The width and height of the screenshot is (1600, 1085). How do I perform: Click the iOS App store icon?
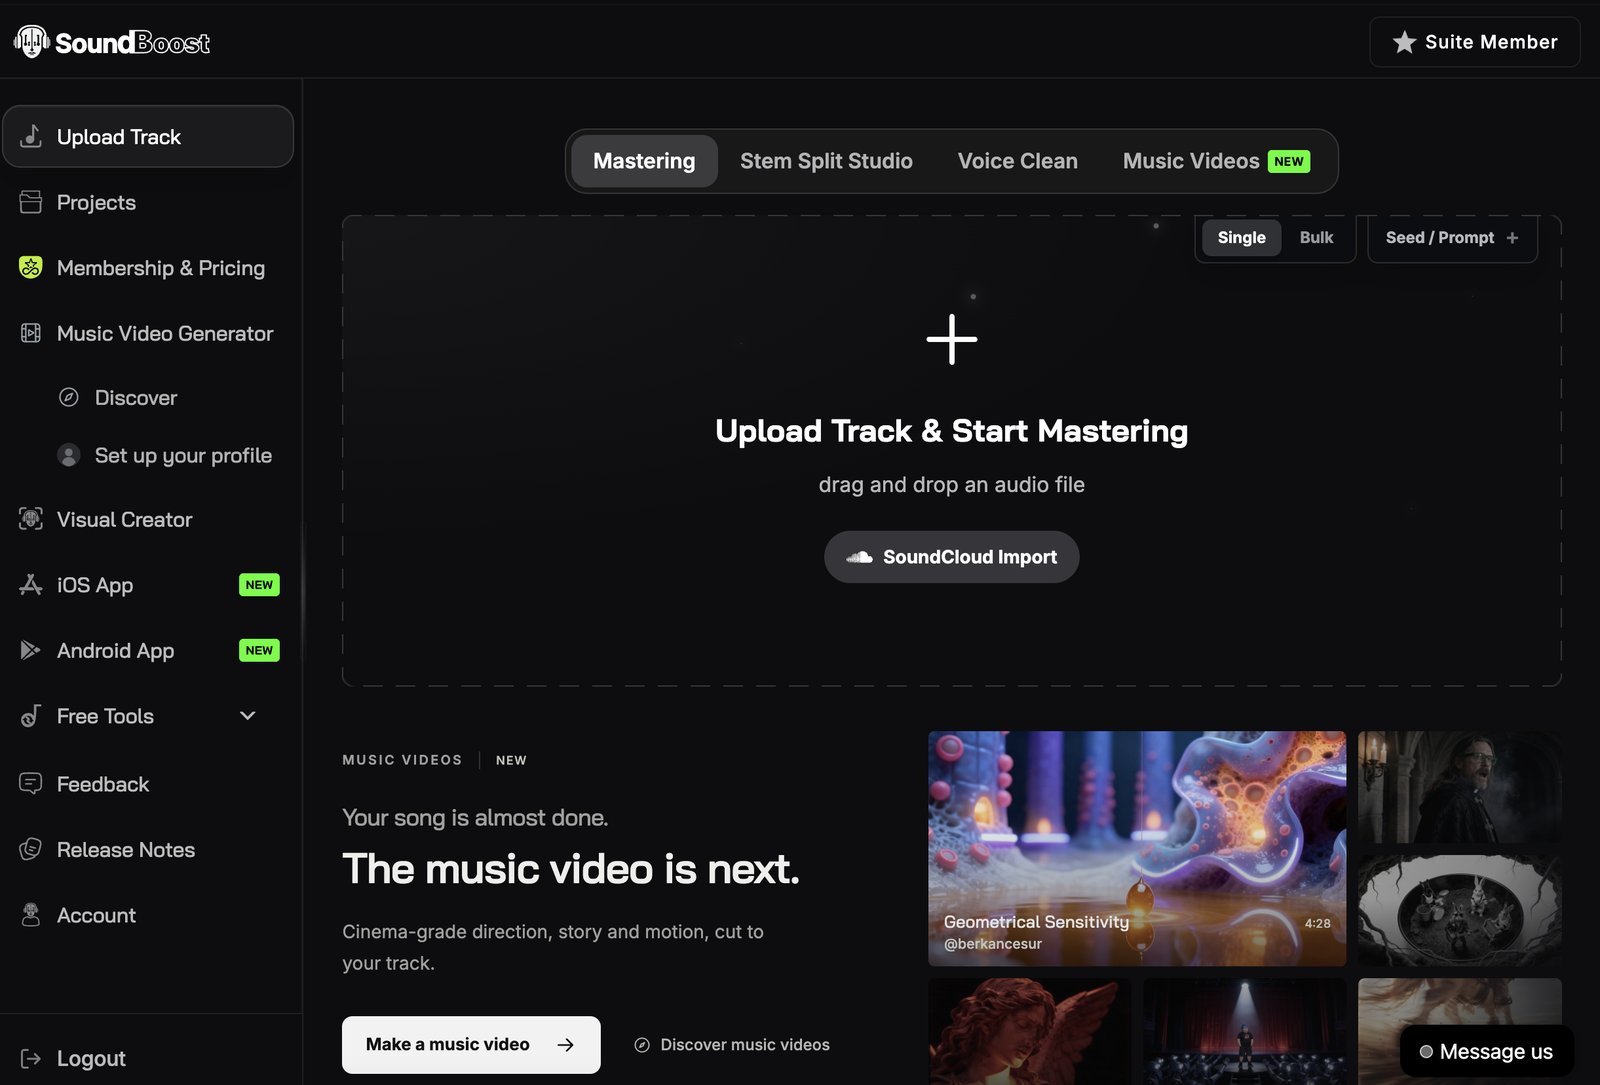[x=31, y=585]
